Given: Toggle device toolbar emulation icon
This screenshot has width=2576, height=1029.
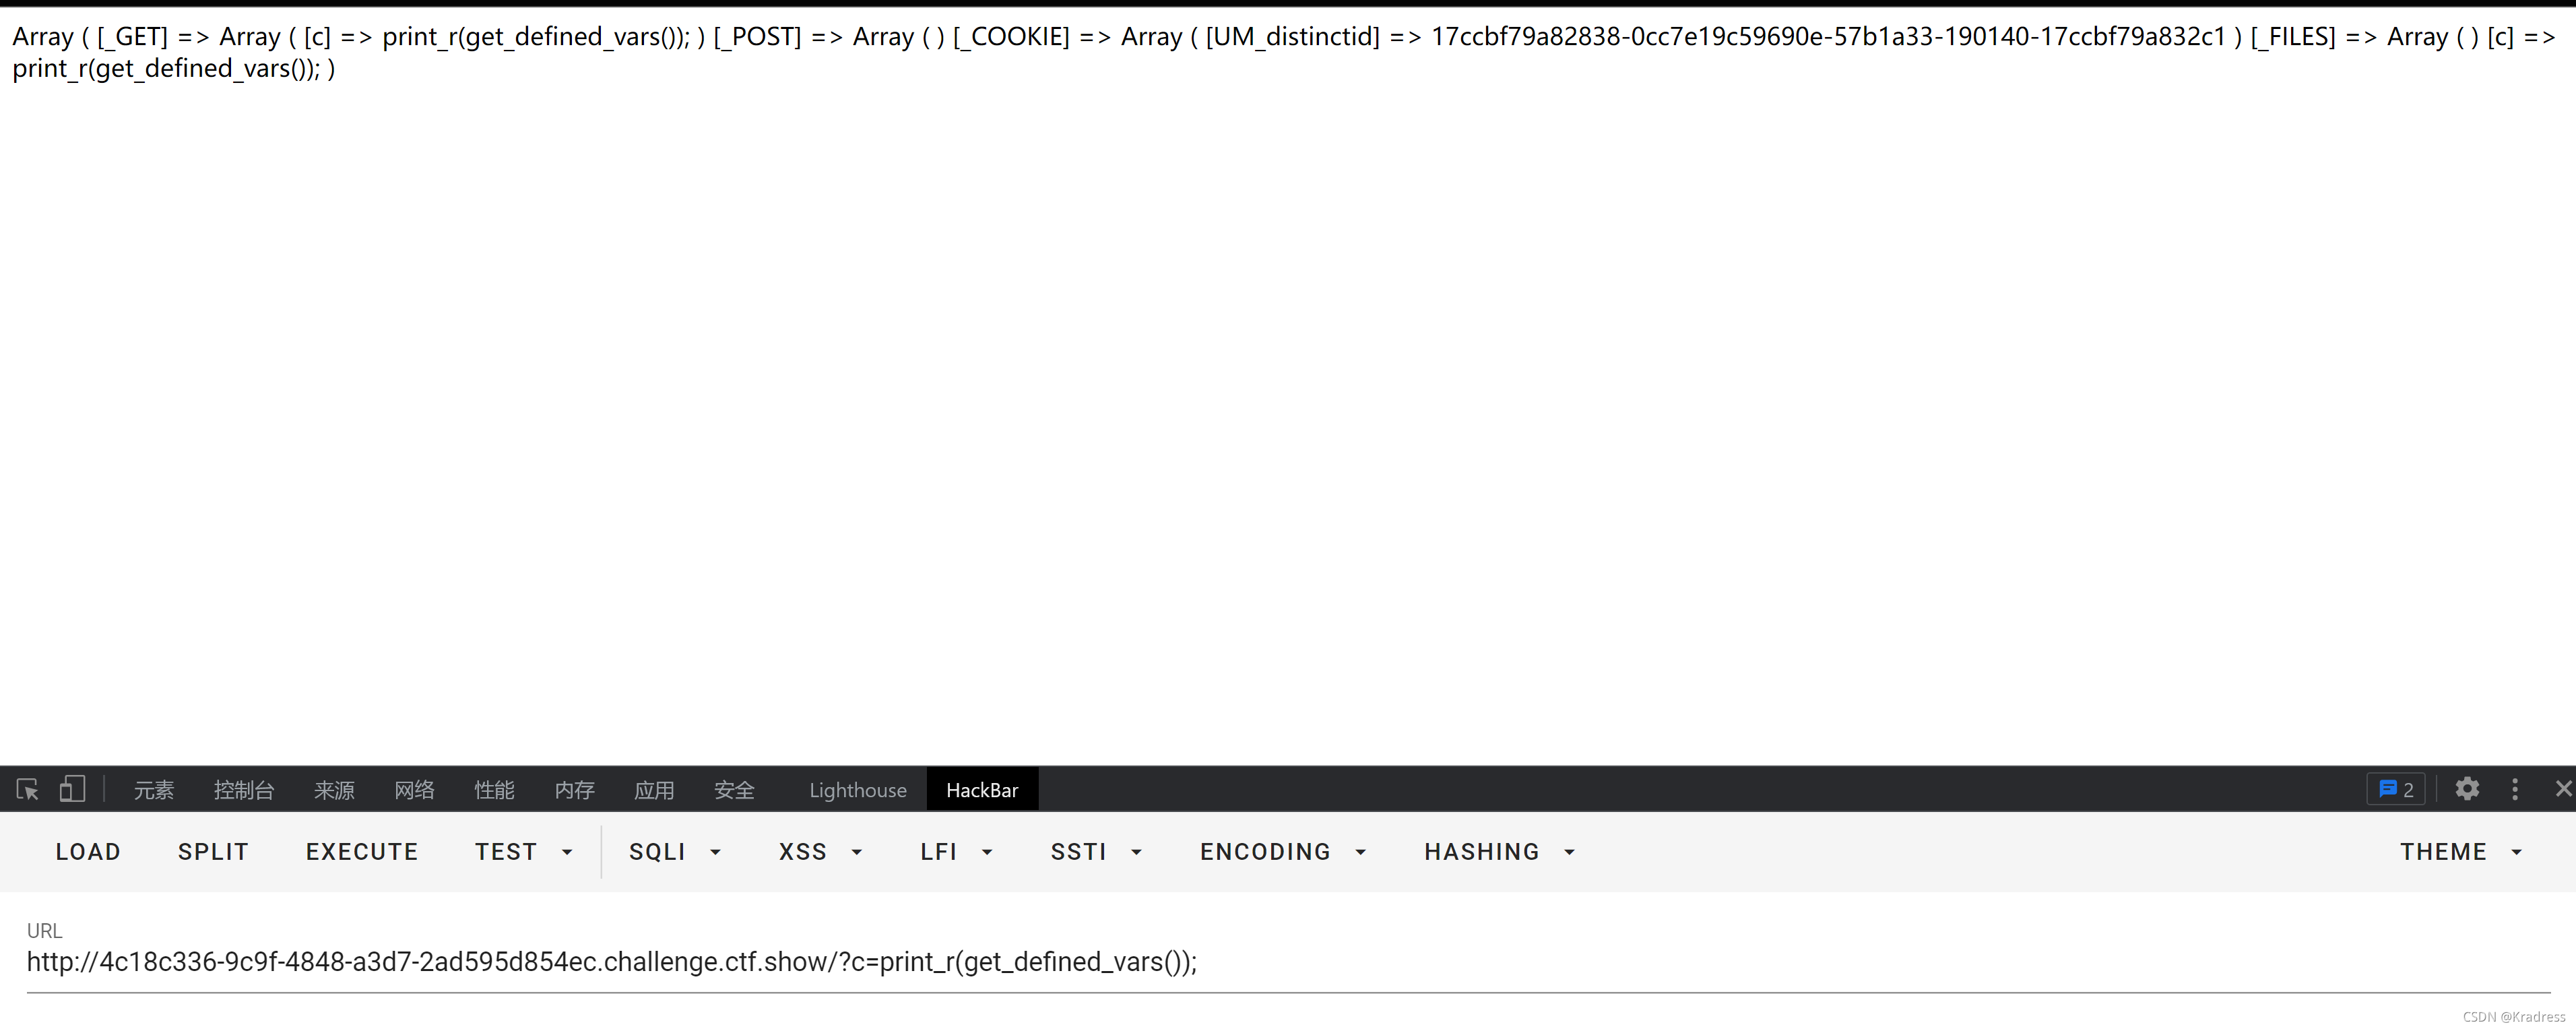Looking at the screenshot, I should click(72, 789).
